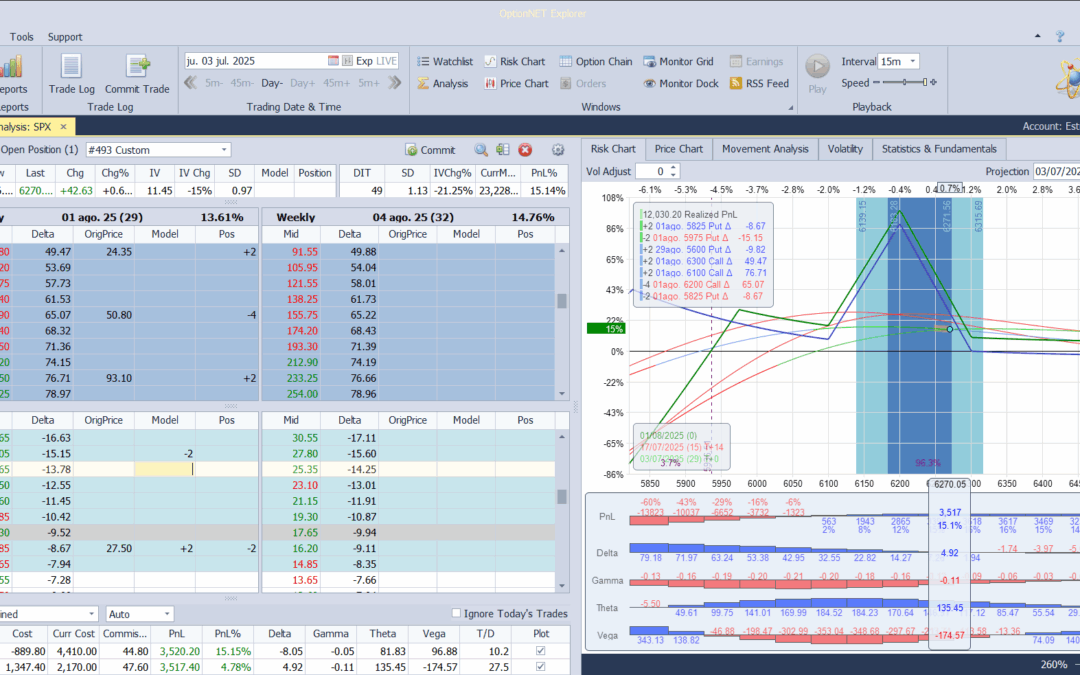Click the magnifier search icon
Image resolution: width=1080 pixels, height=675 pixels.
(x=481, y=149)
